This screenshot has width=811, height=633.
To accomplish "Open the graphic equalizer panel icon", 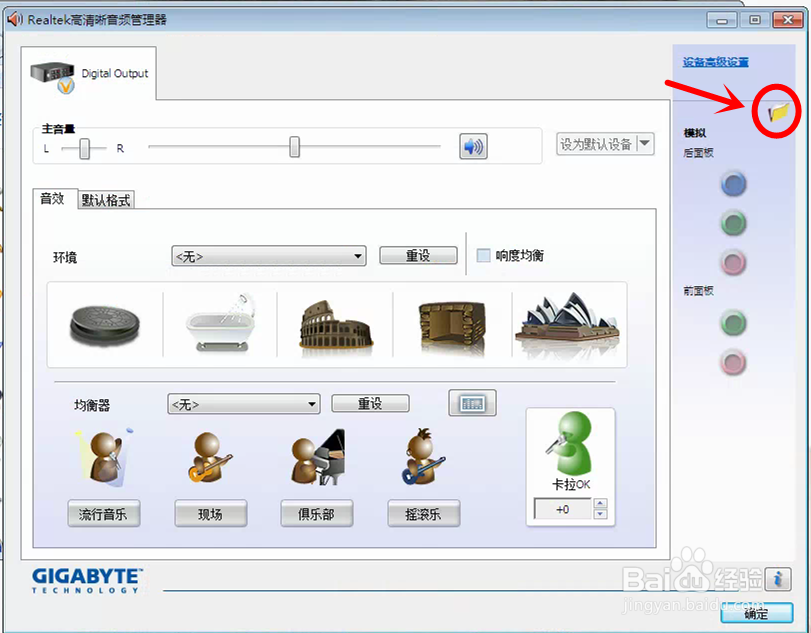I will [471, 403].
